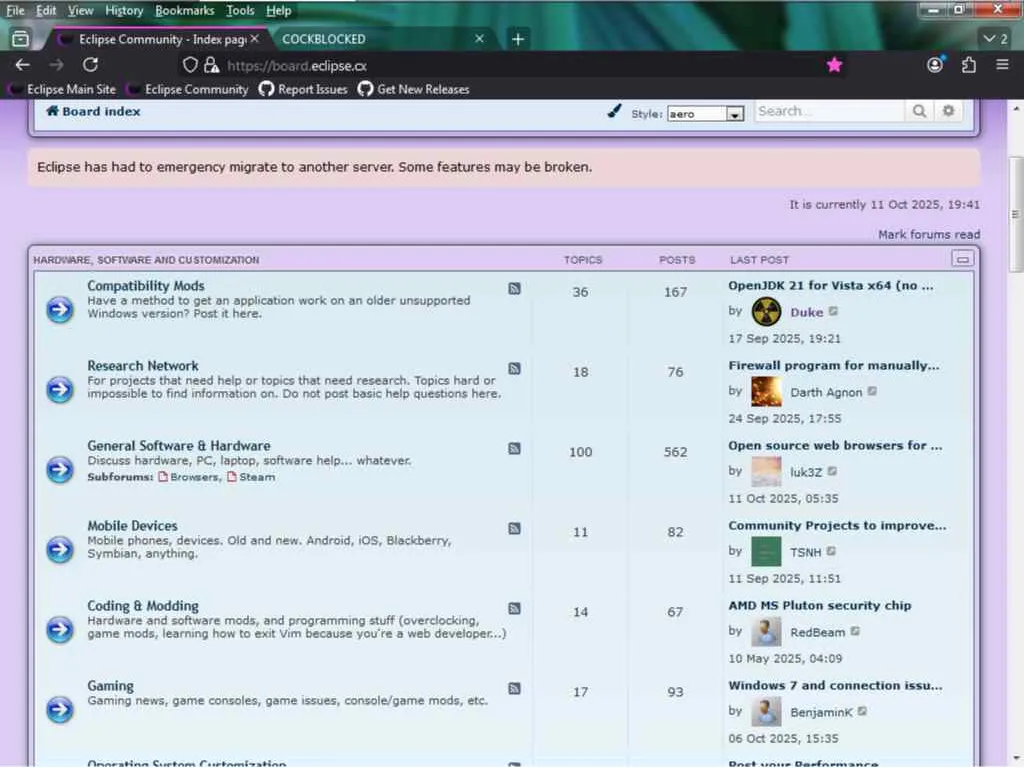Image resolution: width=1024 pixels, height=768 pixels.
Task: Click RSS feed icon for Gaming
Action: (x=515, y=688)
